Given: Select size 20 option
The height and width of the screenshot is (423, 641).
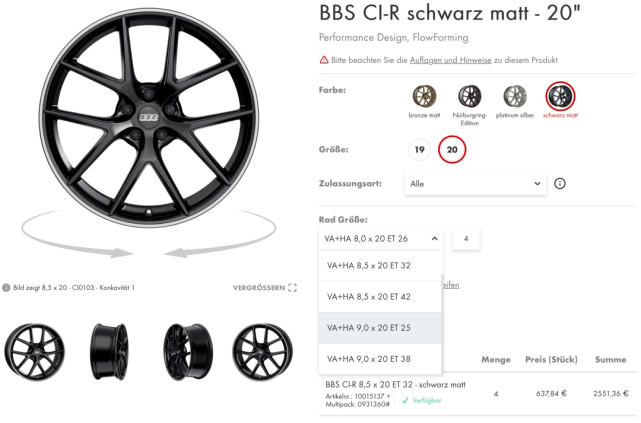Looking at the screenshot, I should 452,150.
